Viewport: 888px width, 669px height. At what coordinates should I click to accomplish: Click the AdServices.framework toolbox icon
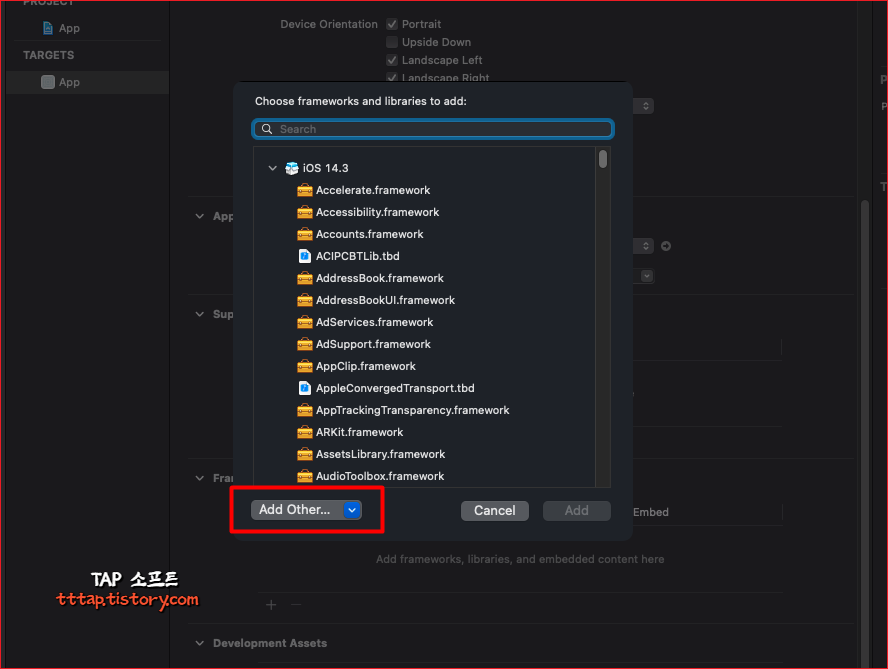click(x=305, y=322)
